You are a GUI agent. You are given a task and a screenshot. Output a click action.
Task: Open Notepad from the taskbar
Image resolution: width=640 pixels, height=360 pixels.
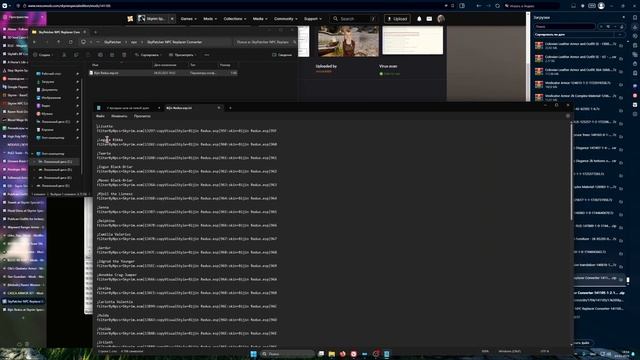point(387,354)
